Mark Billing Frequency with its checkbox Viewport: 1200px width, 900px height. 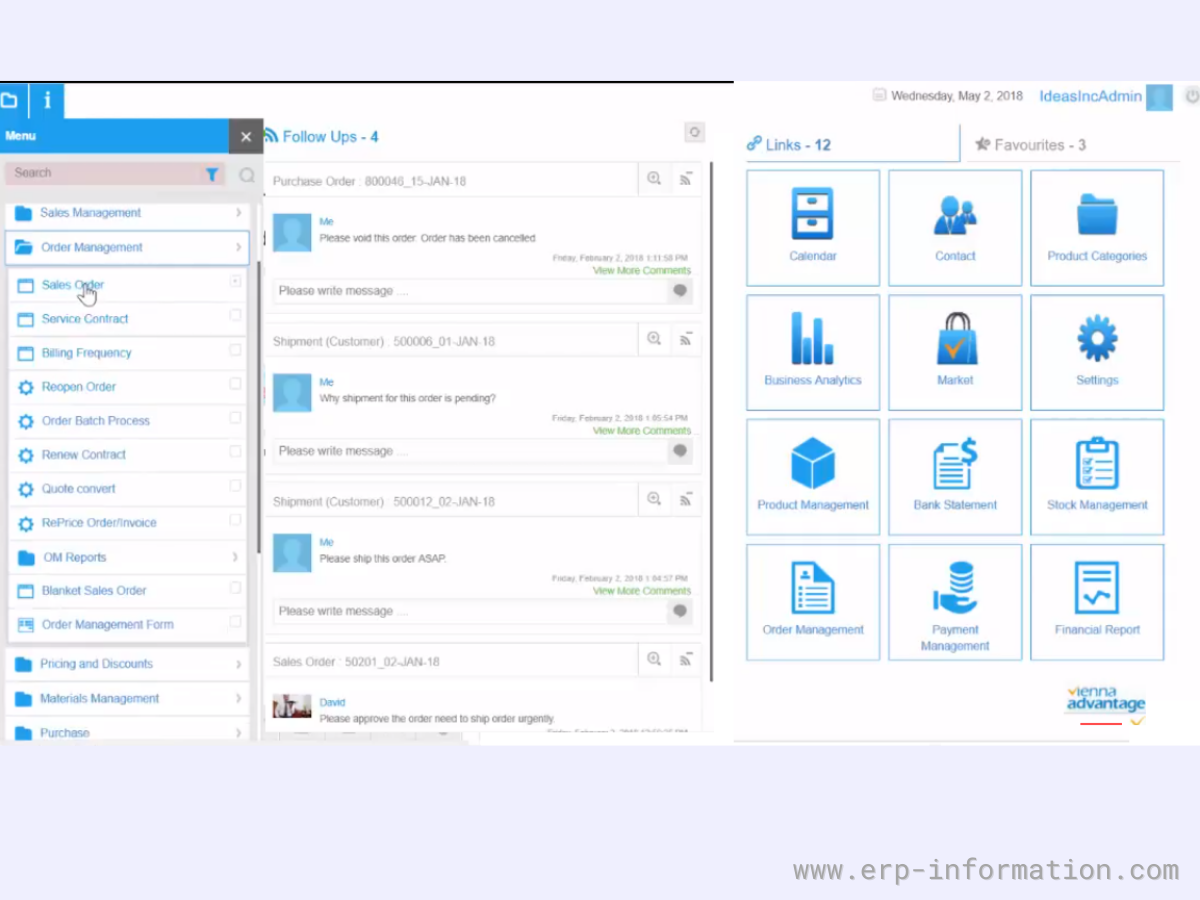[235, 352]
